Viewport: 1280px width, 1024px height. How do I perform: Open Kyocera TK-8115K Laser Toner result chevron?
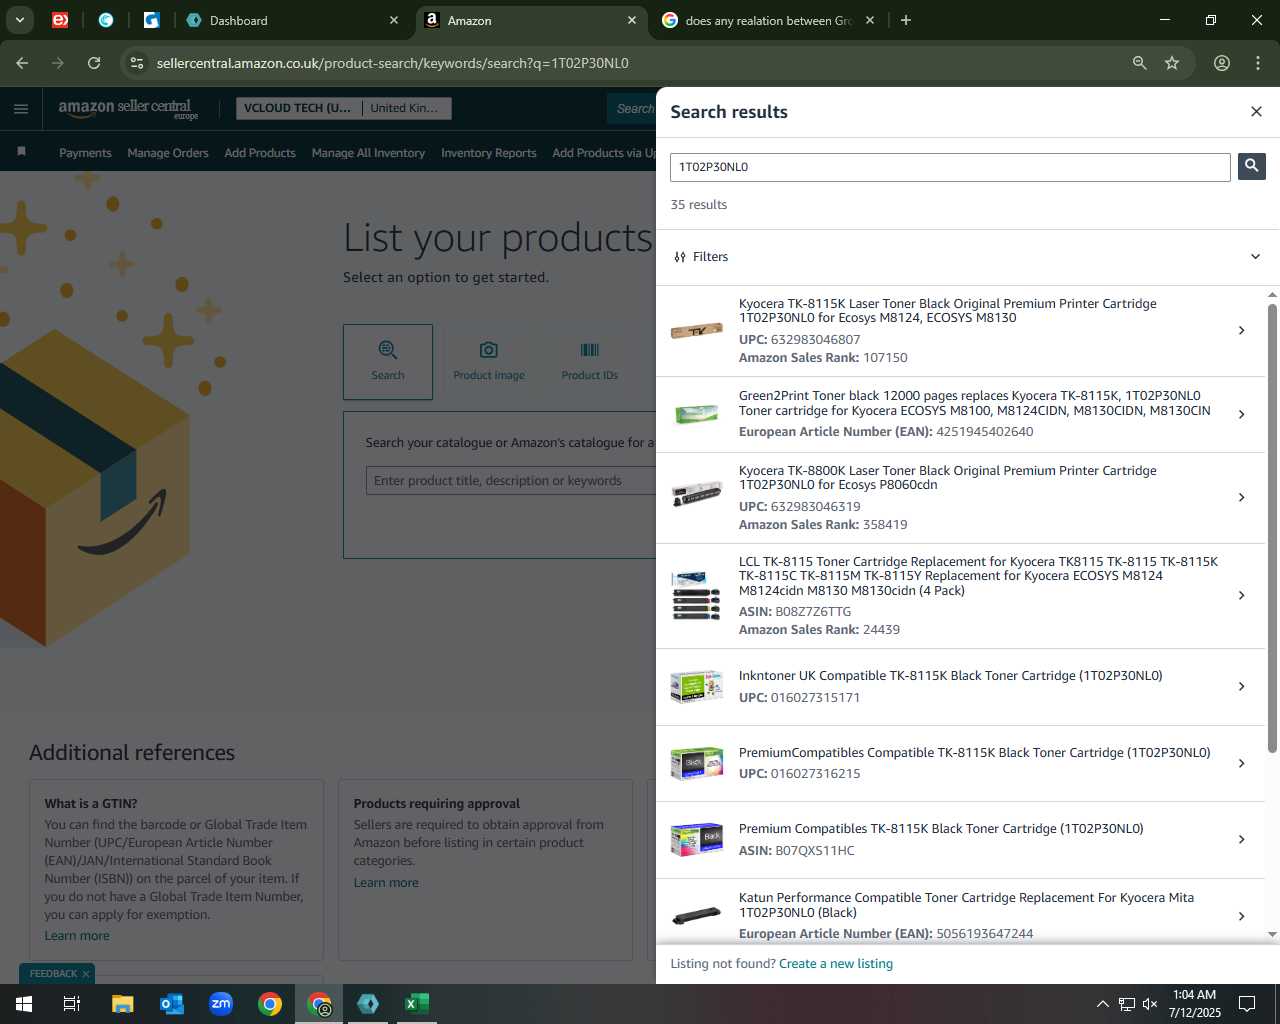[1241, 330]
